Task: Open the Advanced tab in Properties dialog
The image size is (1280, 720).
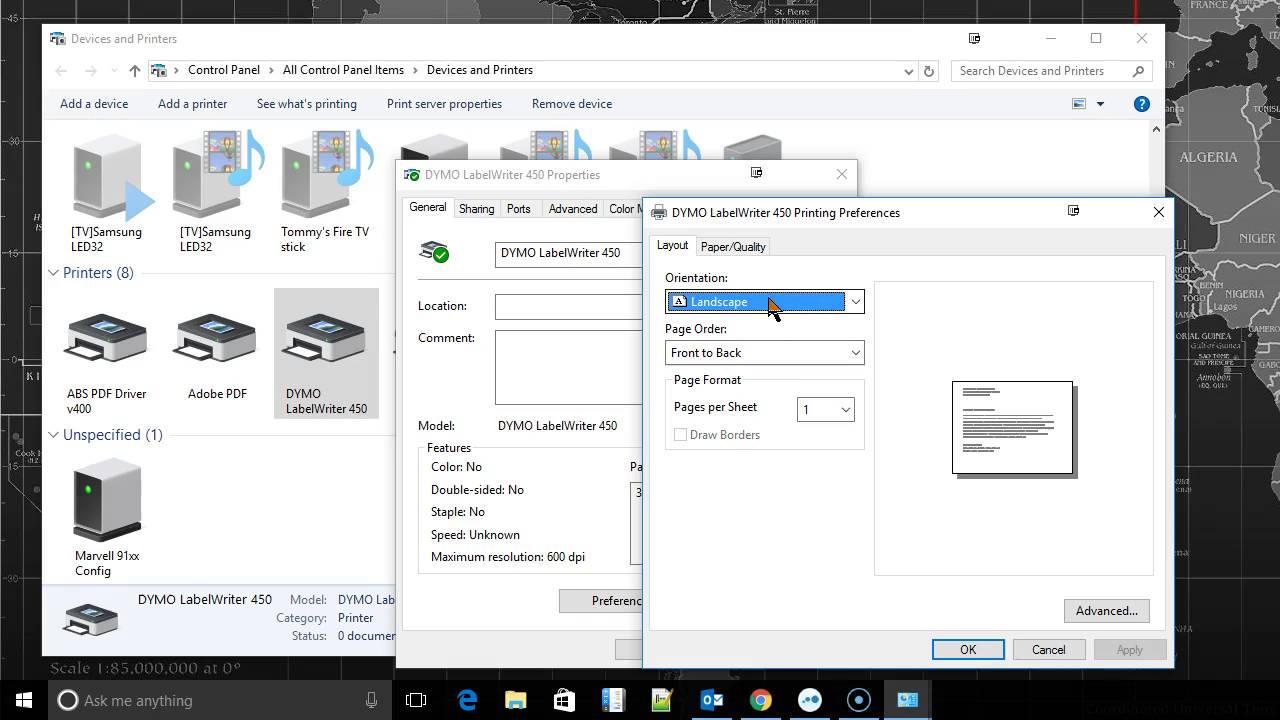Action: [x=573, y=209]
